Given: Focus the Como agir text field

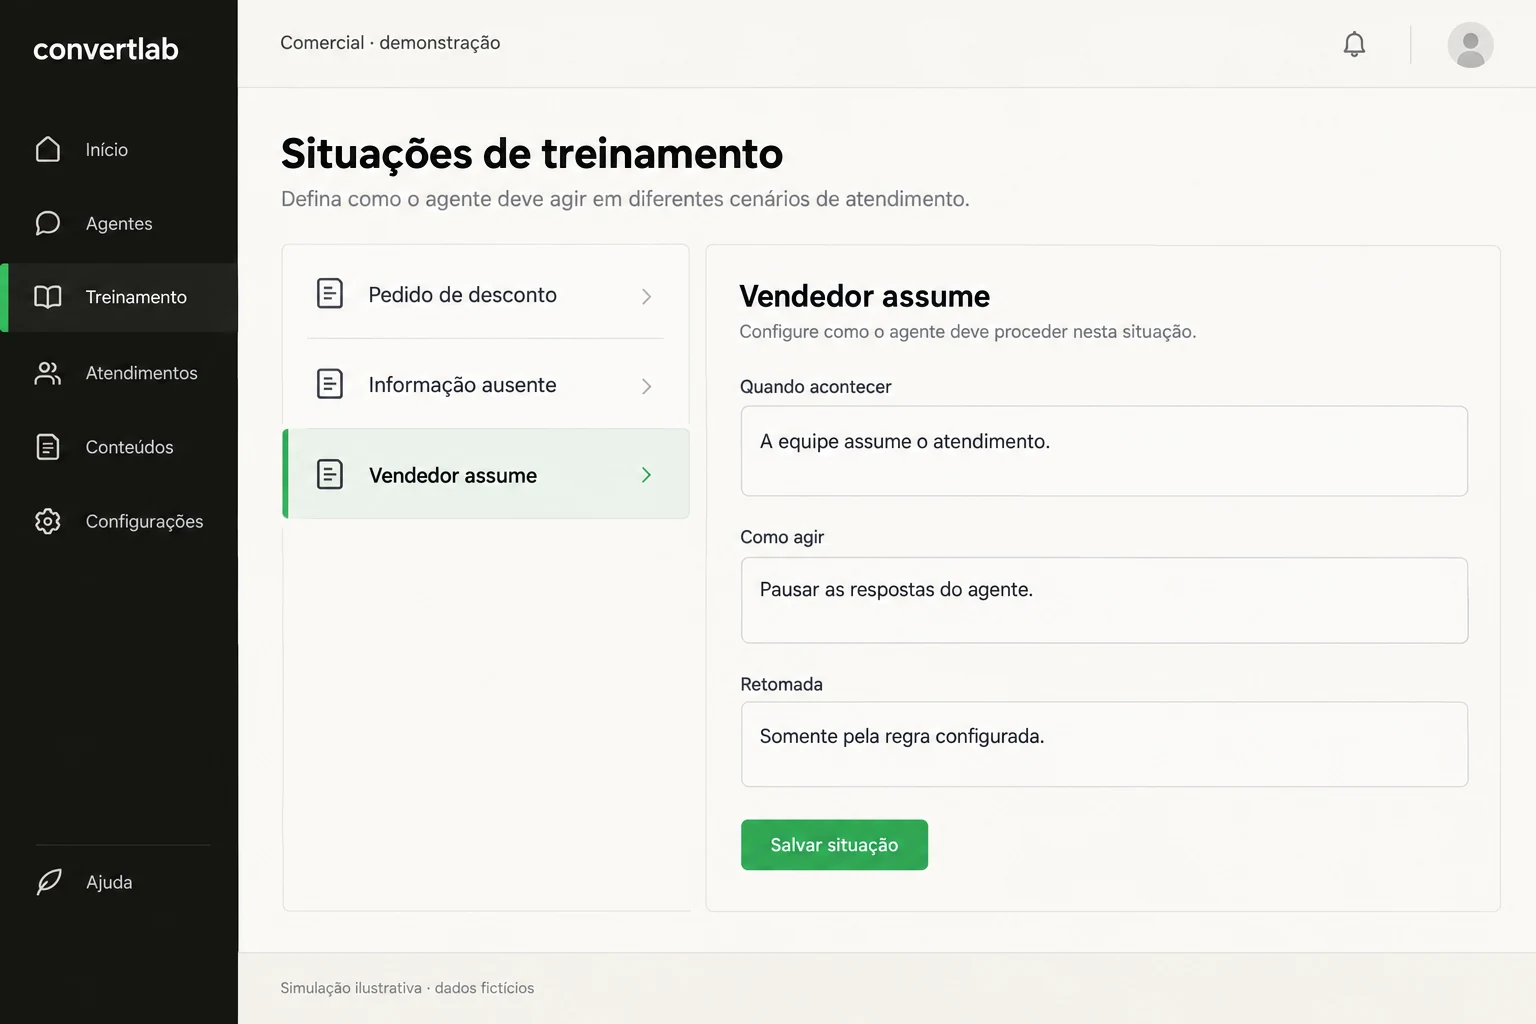Looking at the screenshot, I should [1104, 600].
